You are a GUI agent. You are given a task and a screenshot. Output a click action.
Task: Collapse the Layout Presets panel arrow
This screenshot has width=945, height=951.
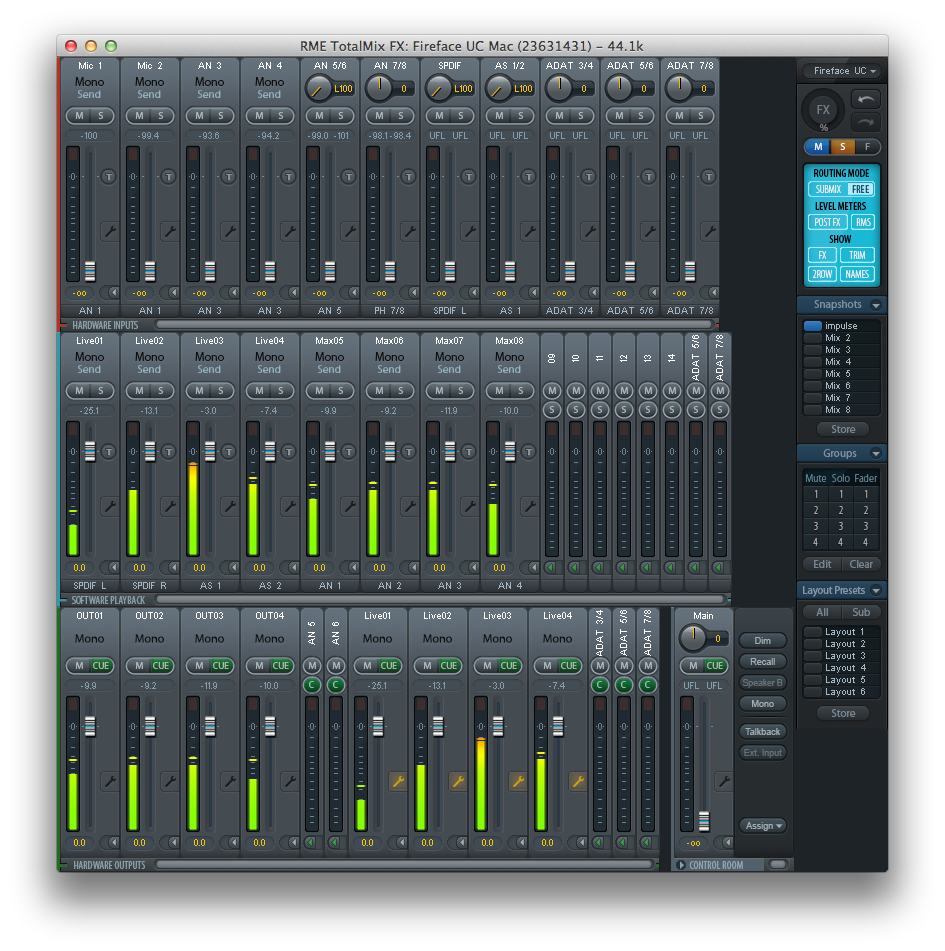pos(876,590)
